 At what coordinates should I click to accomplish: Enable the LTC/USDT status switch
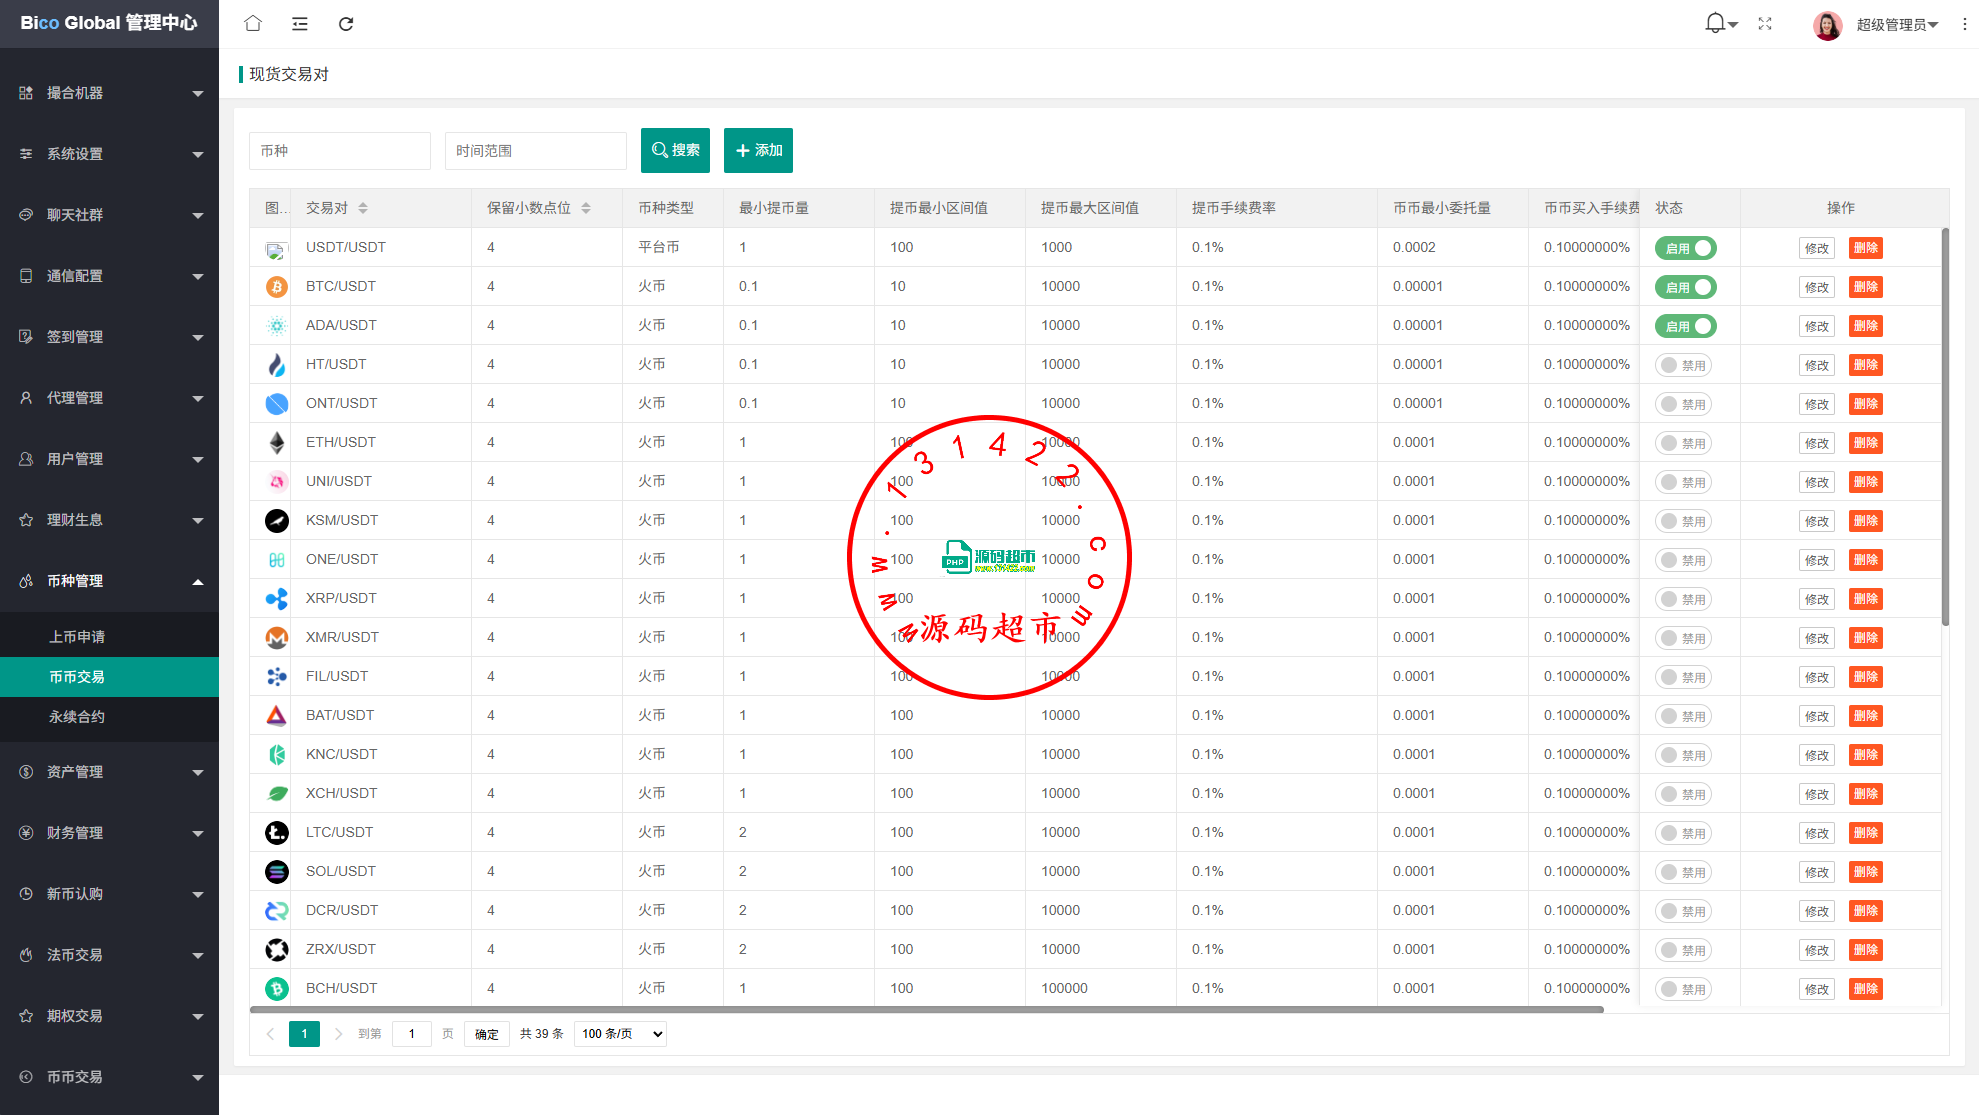pyautogui.click(x=1683, y=833)
